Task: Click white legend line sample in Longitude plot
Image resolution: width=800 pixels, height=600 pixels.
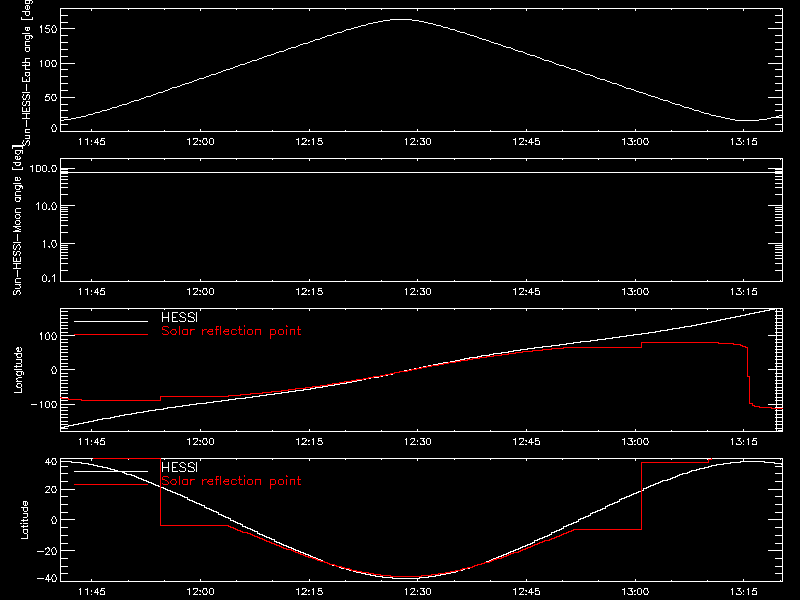Action: pyautogui.click(x=111, y=321)
